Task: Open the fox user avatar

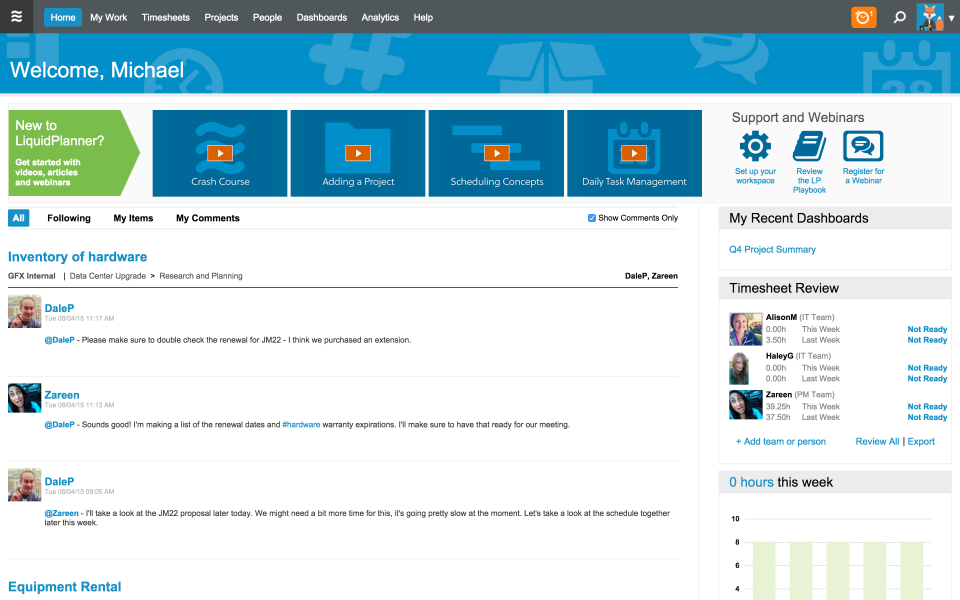Action: (929, 17)
